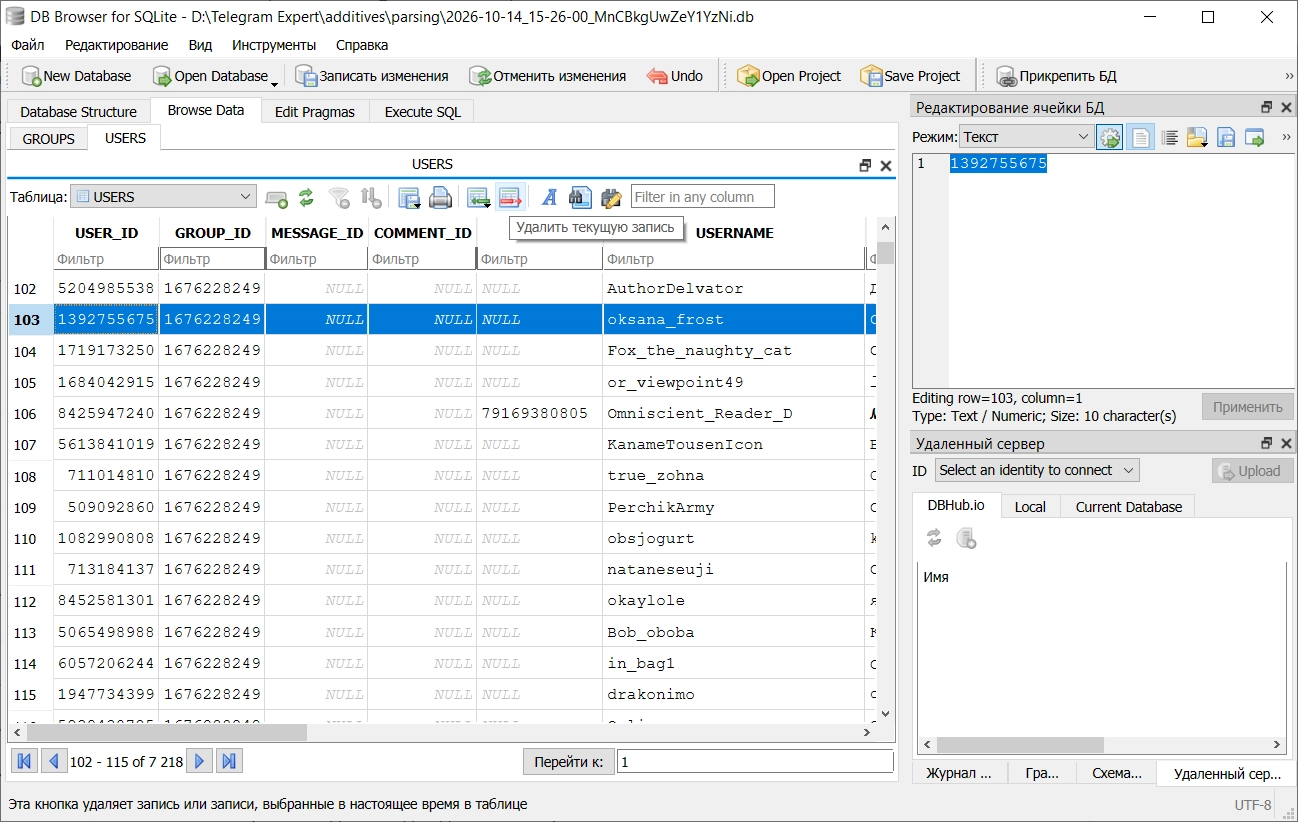Click Save Project in the toolbar

point(910,76)
